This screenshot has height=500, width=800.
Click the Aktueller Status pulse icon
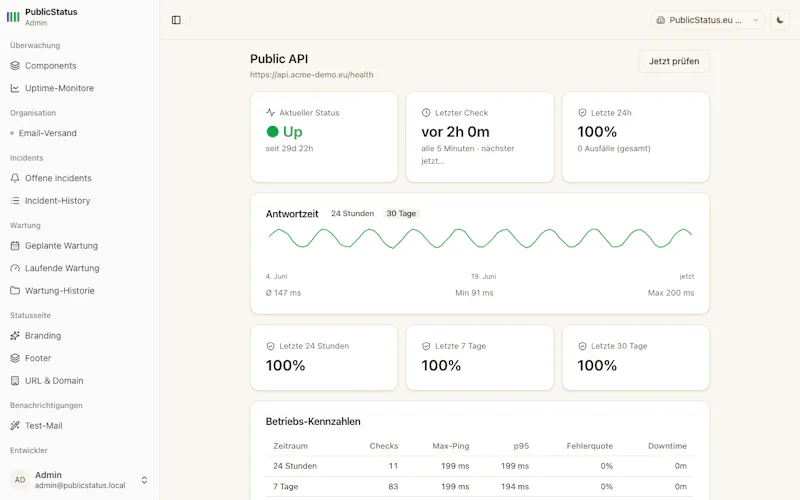coord(270,112)
